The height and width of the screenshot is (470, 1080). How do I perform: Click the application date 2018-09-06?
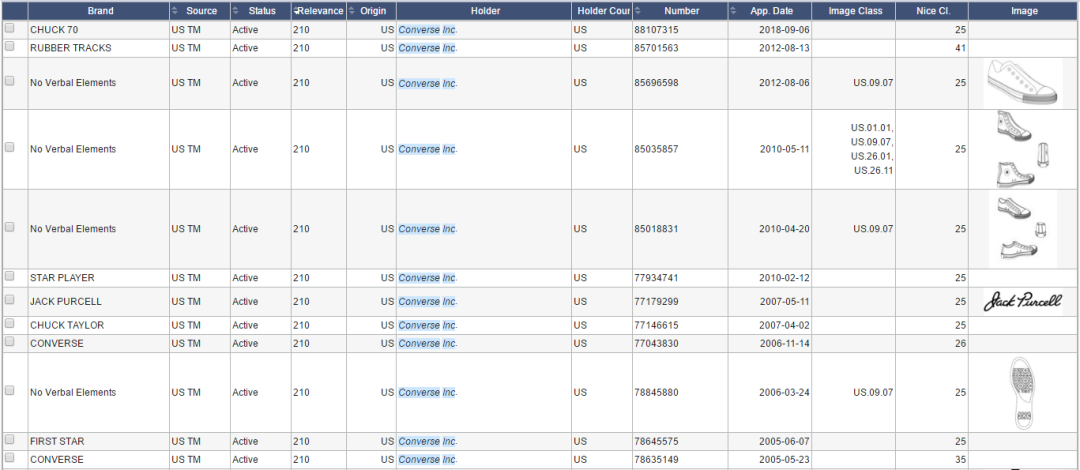point(784,30)
